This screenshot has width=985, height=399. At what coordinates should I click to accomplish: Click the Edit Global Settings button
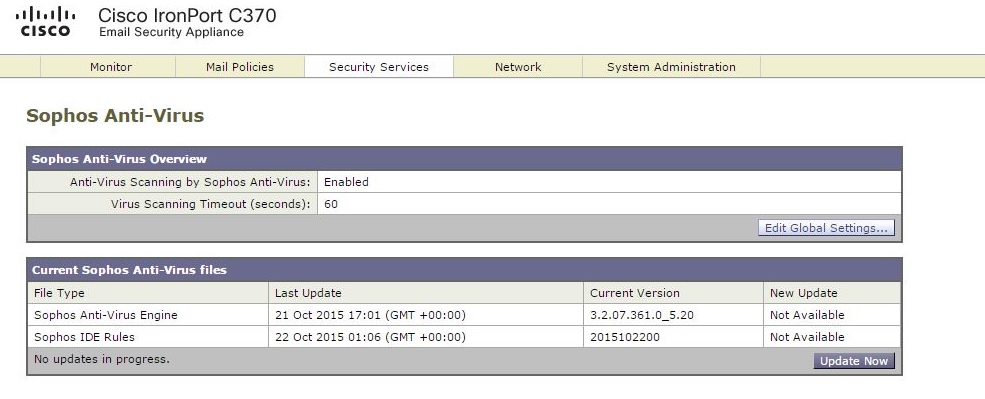point(827,228)
